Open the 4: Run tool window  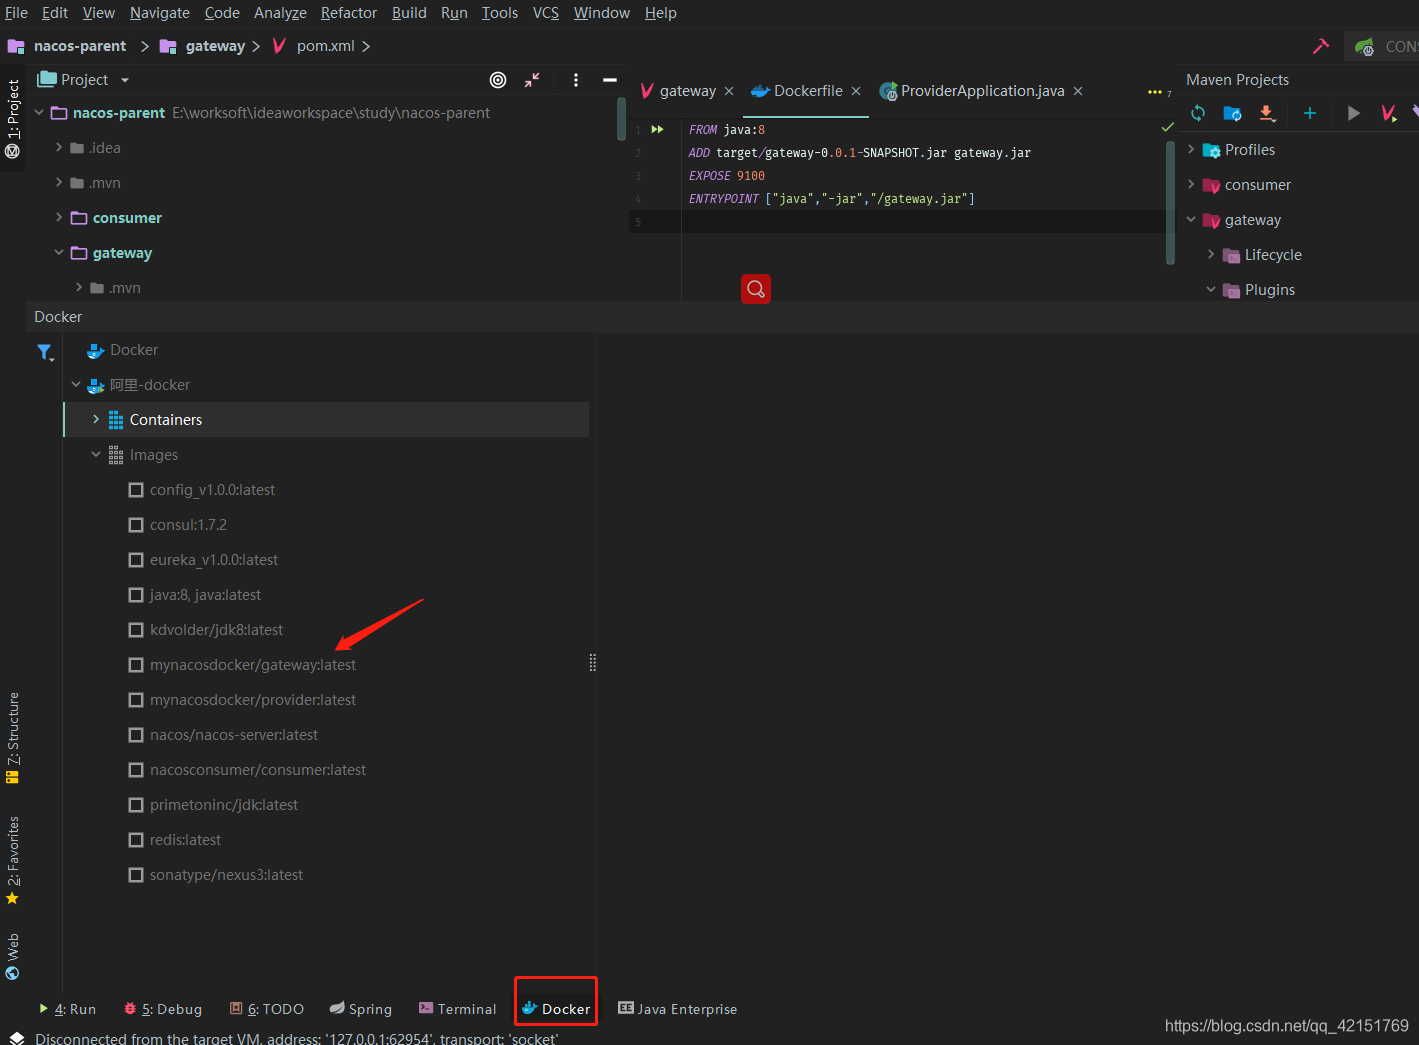tap(67, 1009)
